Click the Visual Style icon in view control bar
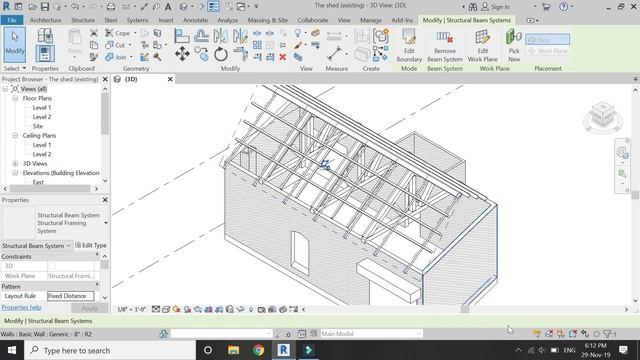 (x=166, y=309)
